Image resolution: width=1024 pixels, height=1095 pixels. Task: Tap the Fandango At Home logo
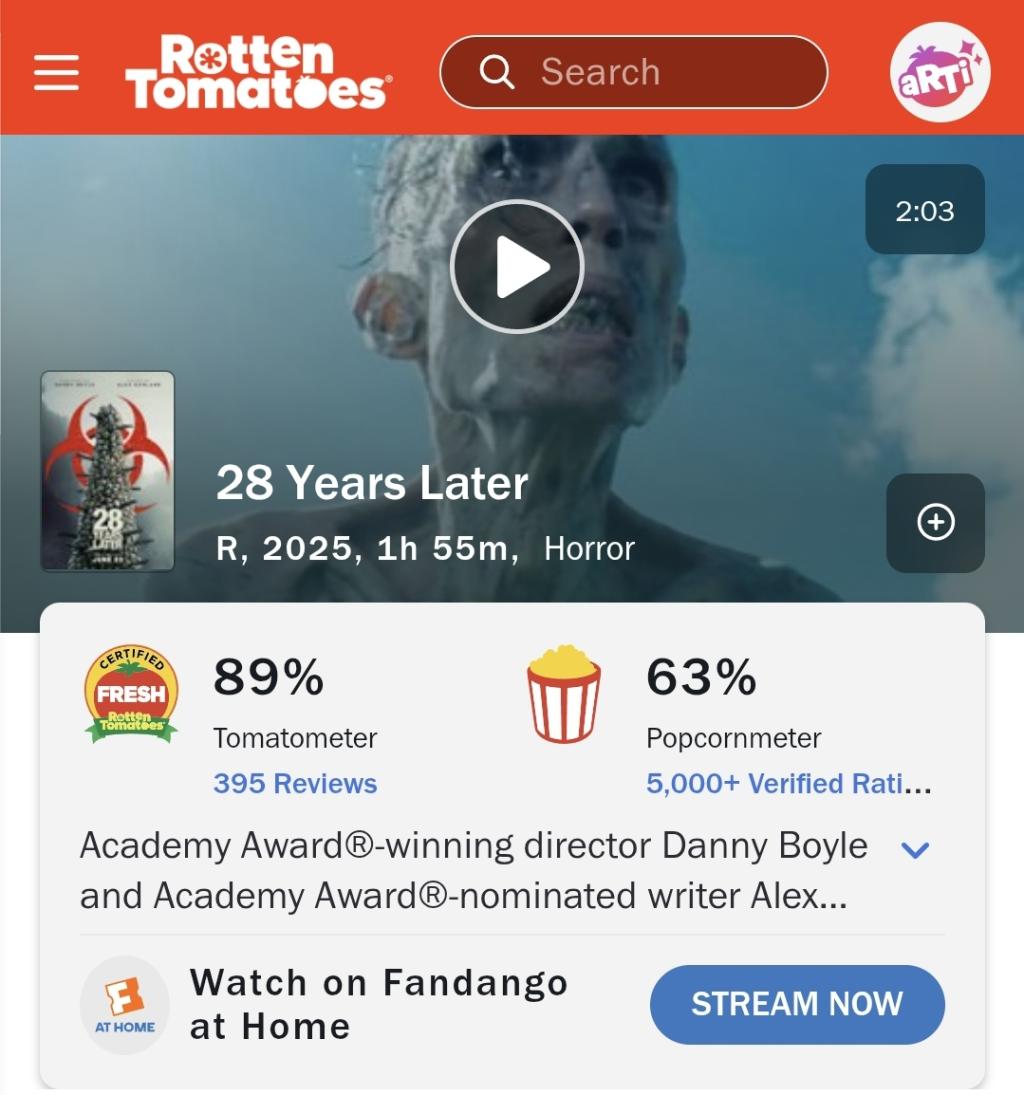(x=124, y=1004)
